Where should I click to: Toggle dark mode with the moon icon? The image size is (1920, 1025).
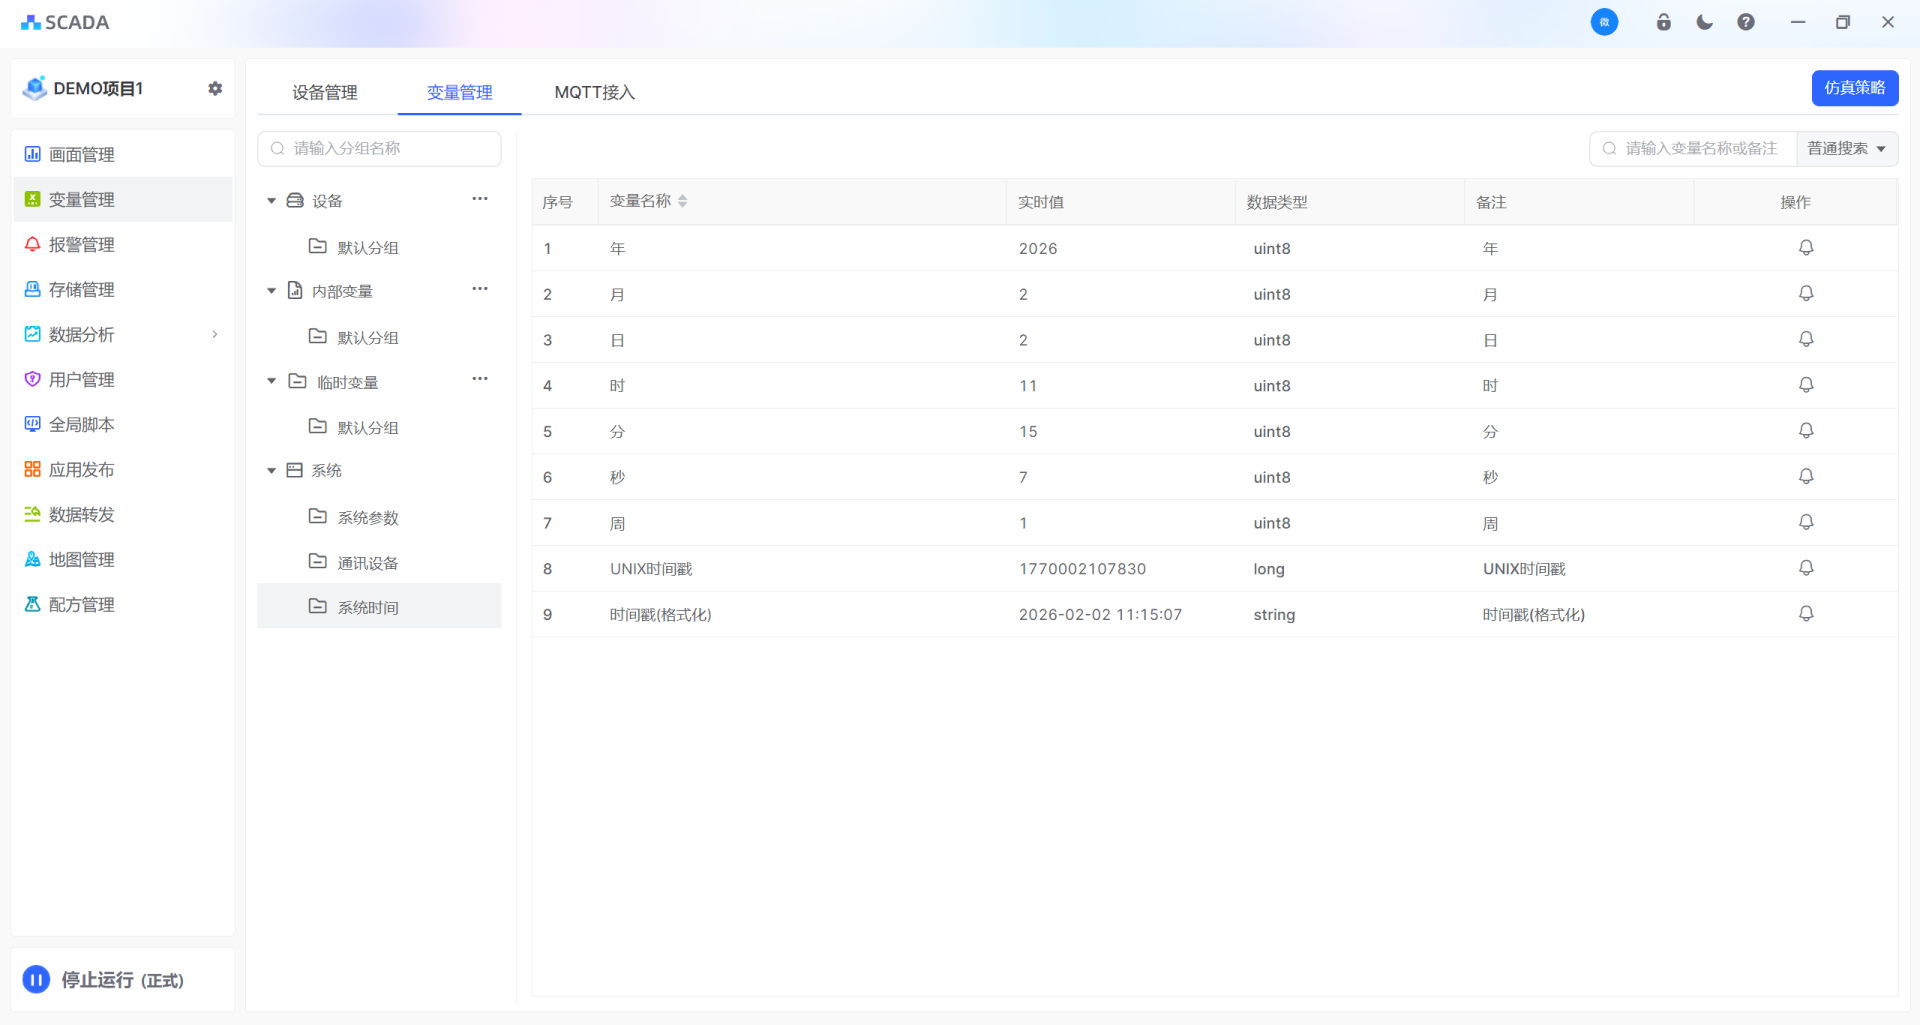1705,22
